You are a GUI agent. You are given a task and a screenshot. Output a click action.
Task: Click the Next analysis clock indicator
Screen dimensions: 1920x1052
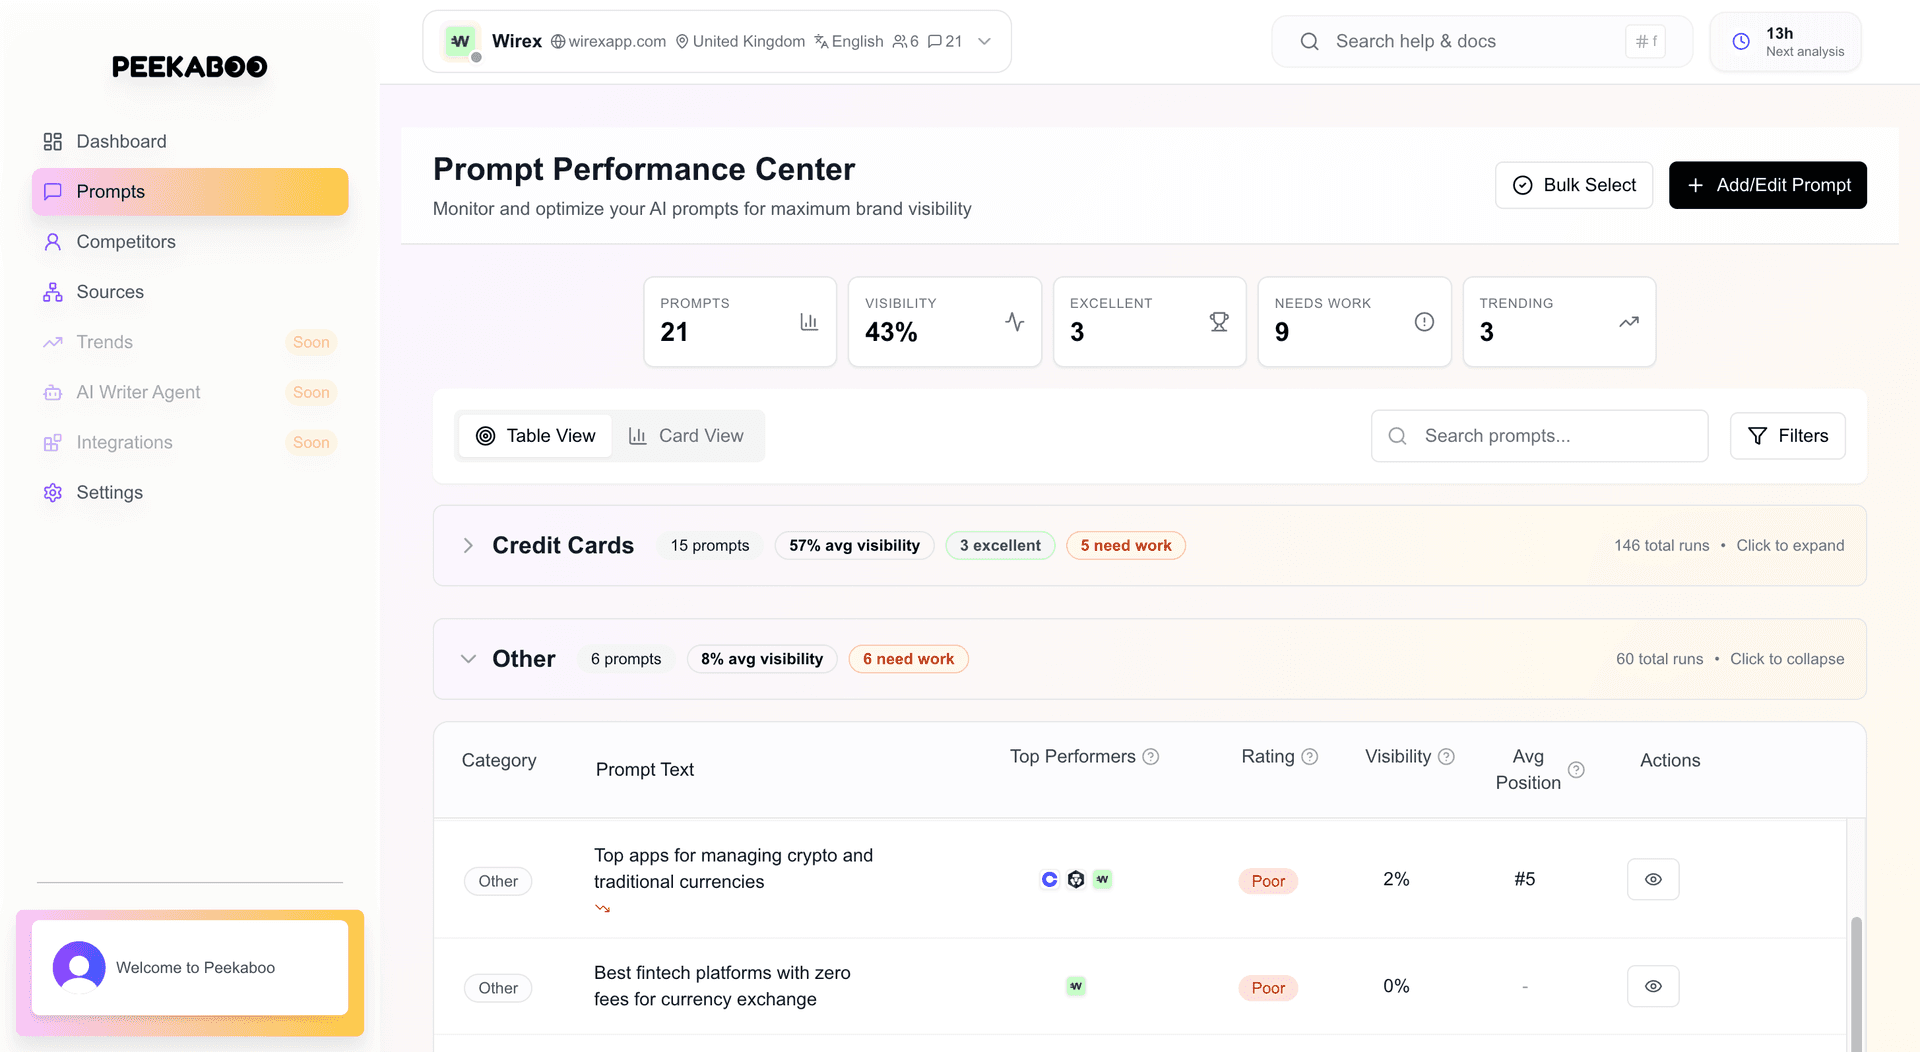coord(1786,42)
